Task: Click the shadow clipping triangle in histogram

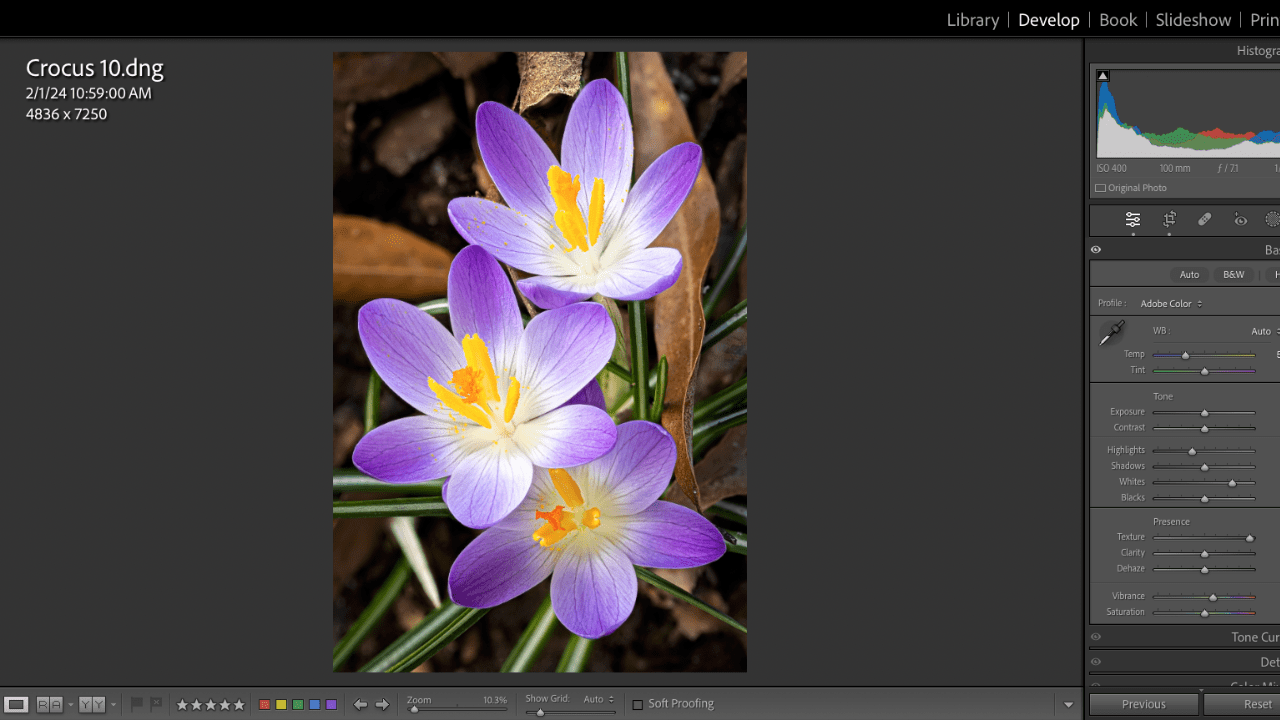Action: [1103, 76]
